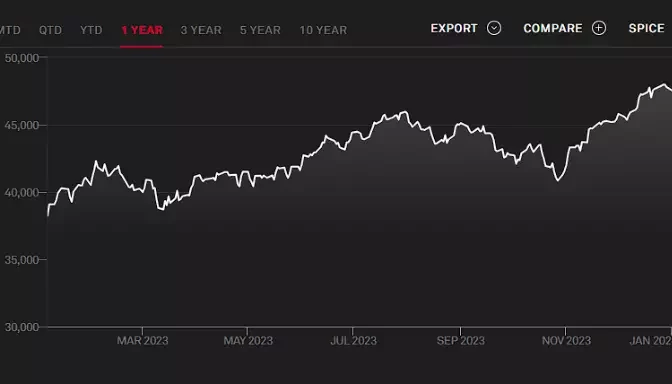672x384 pixels.
Task: Open the EXPORT menu
Action: pyautogui.click(x=454, y=28)
